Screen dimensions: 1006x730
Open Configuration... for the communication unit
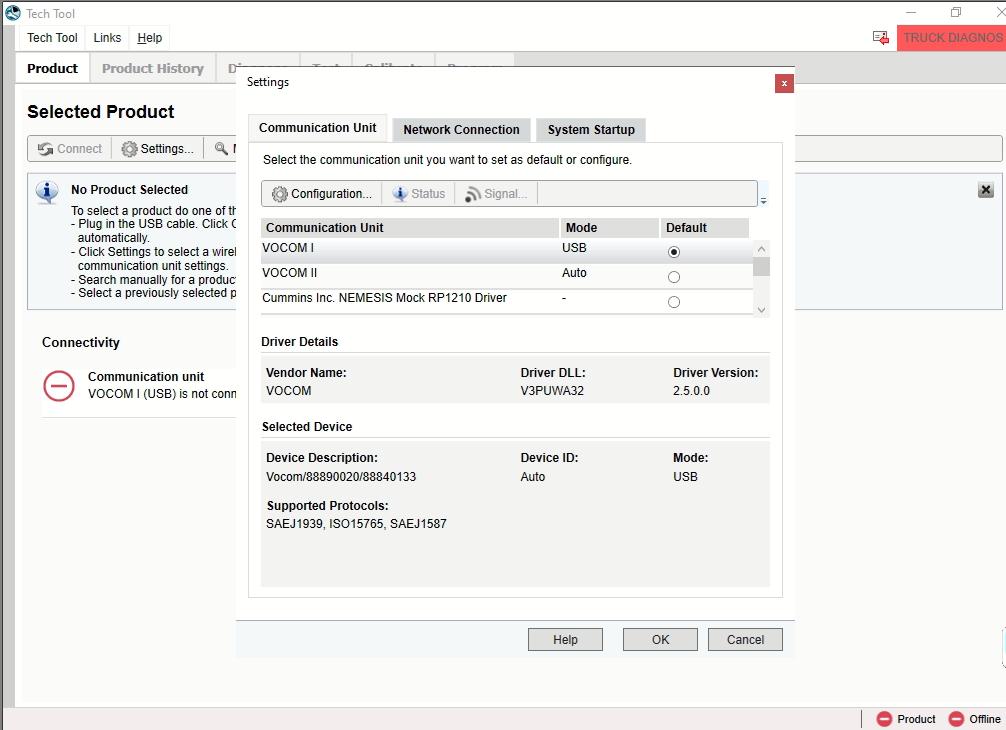coord(321,194)
